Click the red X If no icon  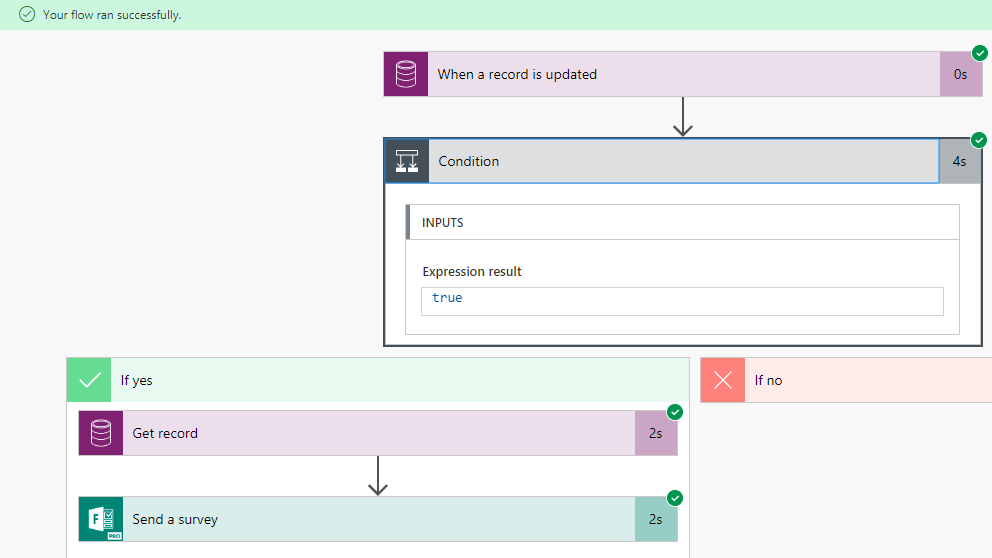(x=723, y=380)
